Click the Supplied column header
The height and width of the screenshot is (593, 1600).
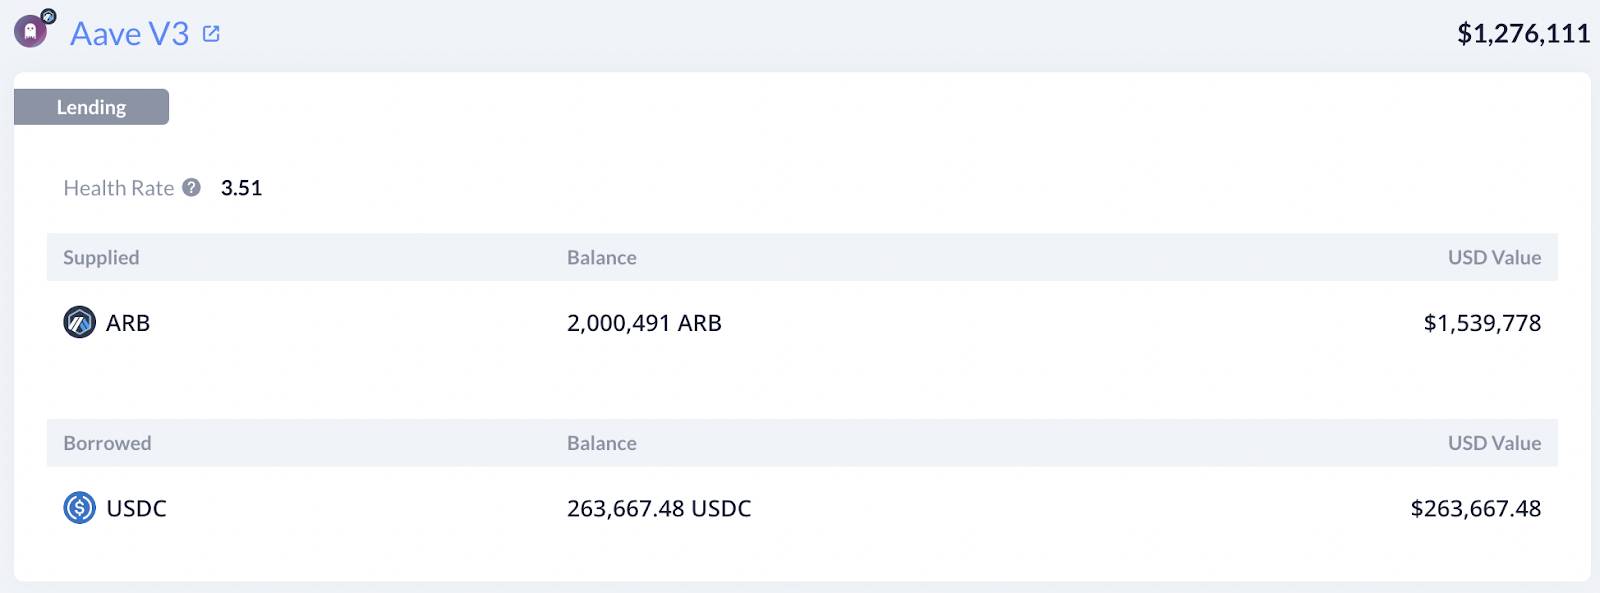click(101, 257)
